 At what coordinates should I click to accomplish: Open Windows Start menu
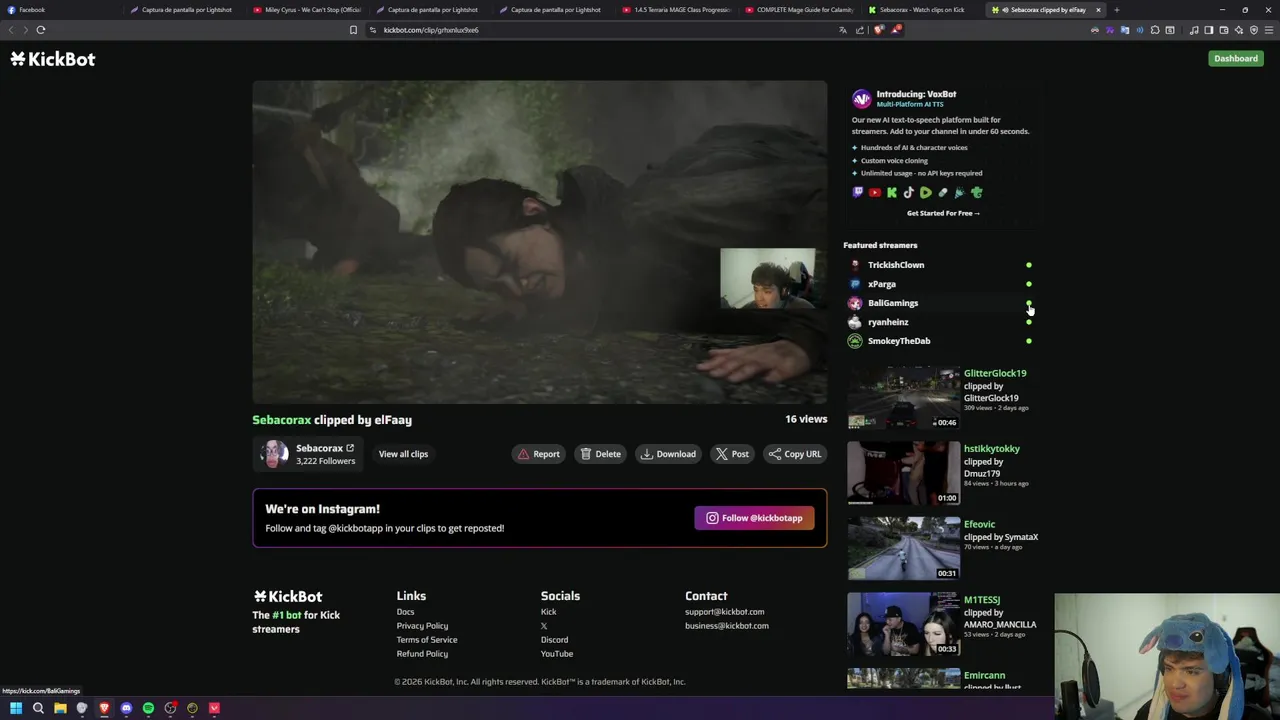tap(16, 708)
